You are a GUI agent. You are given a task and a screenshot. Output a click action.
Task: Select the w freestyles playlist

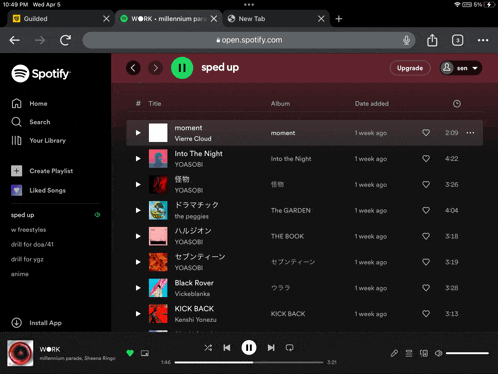(28, 230)
